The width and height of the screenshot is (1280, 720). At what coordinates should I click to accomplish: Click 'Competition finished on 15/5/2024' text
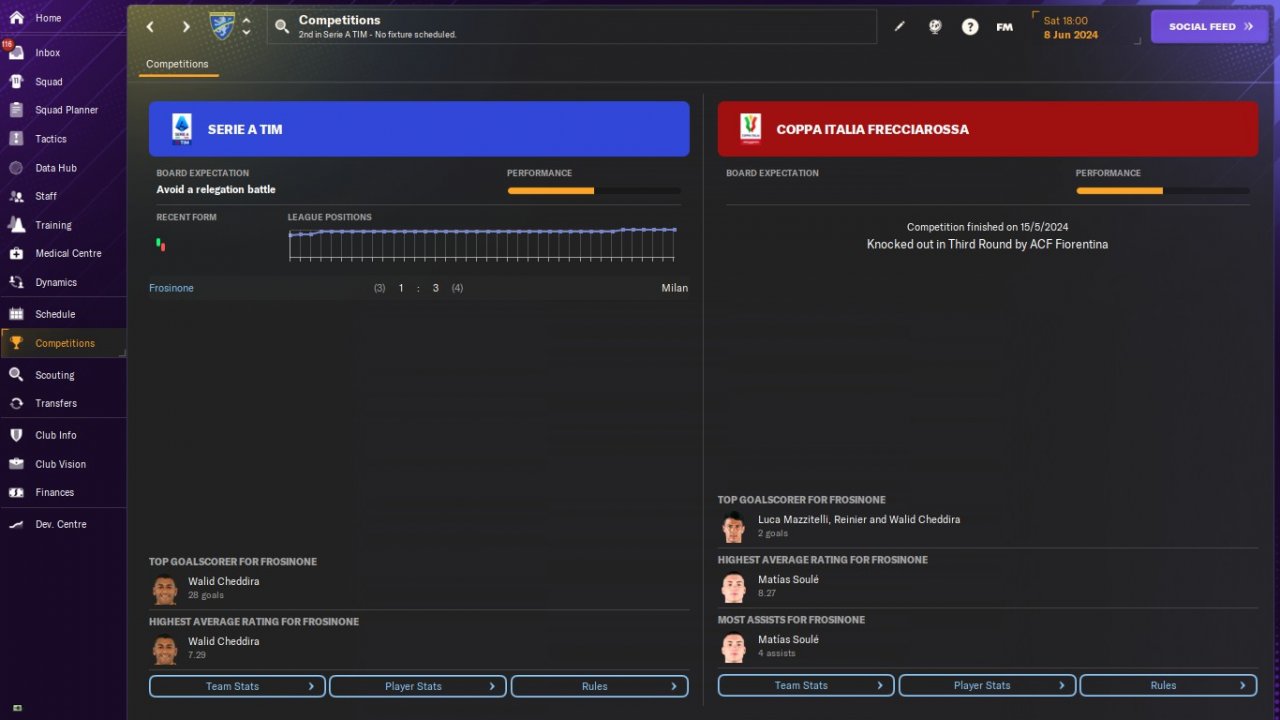[987, 227]
